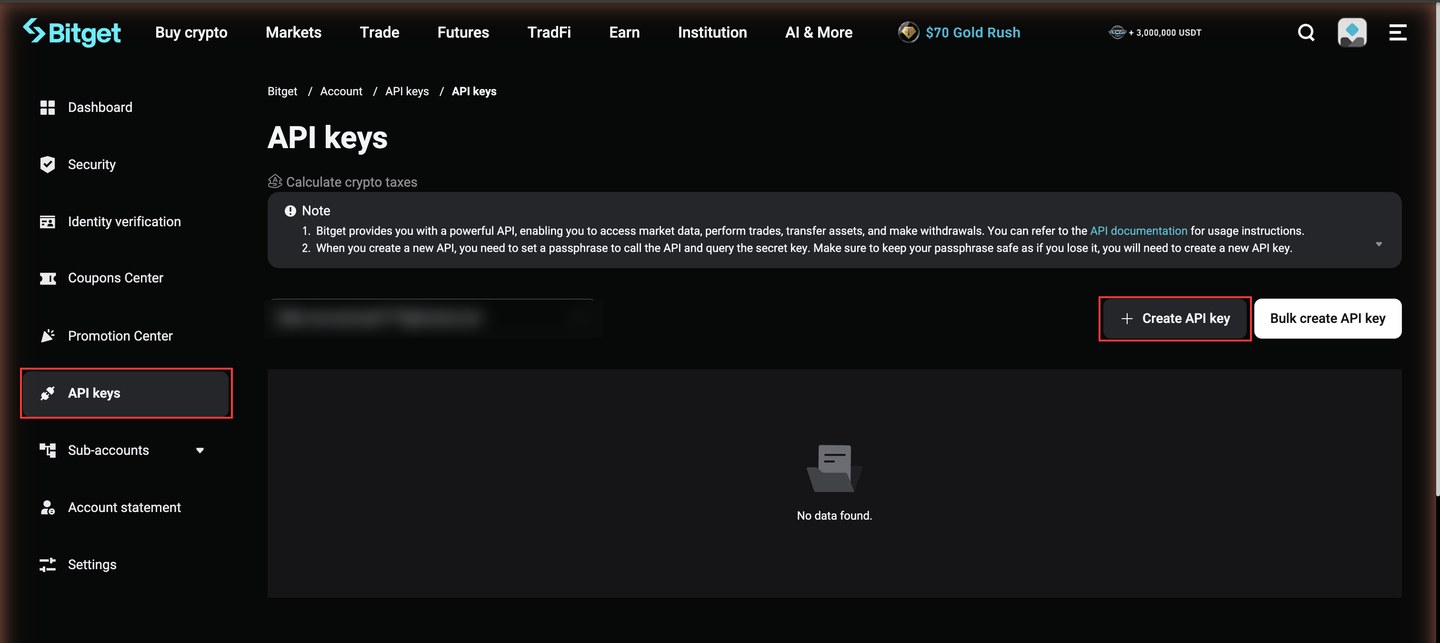
Task: Open the user profile avatar
Action: pyautogui.click(x=1352, y=32)
